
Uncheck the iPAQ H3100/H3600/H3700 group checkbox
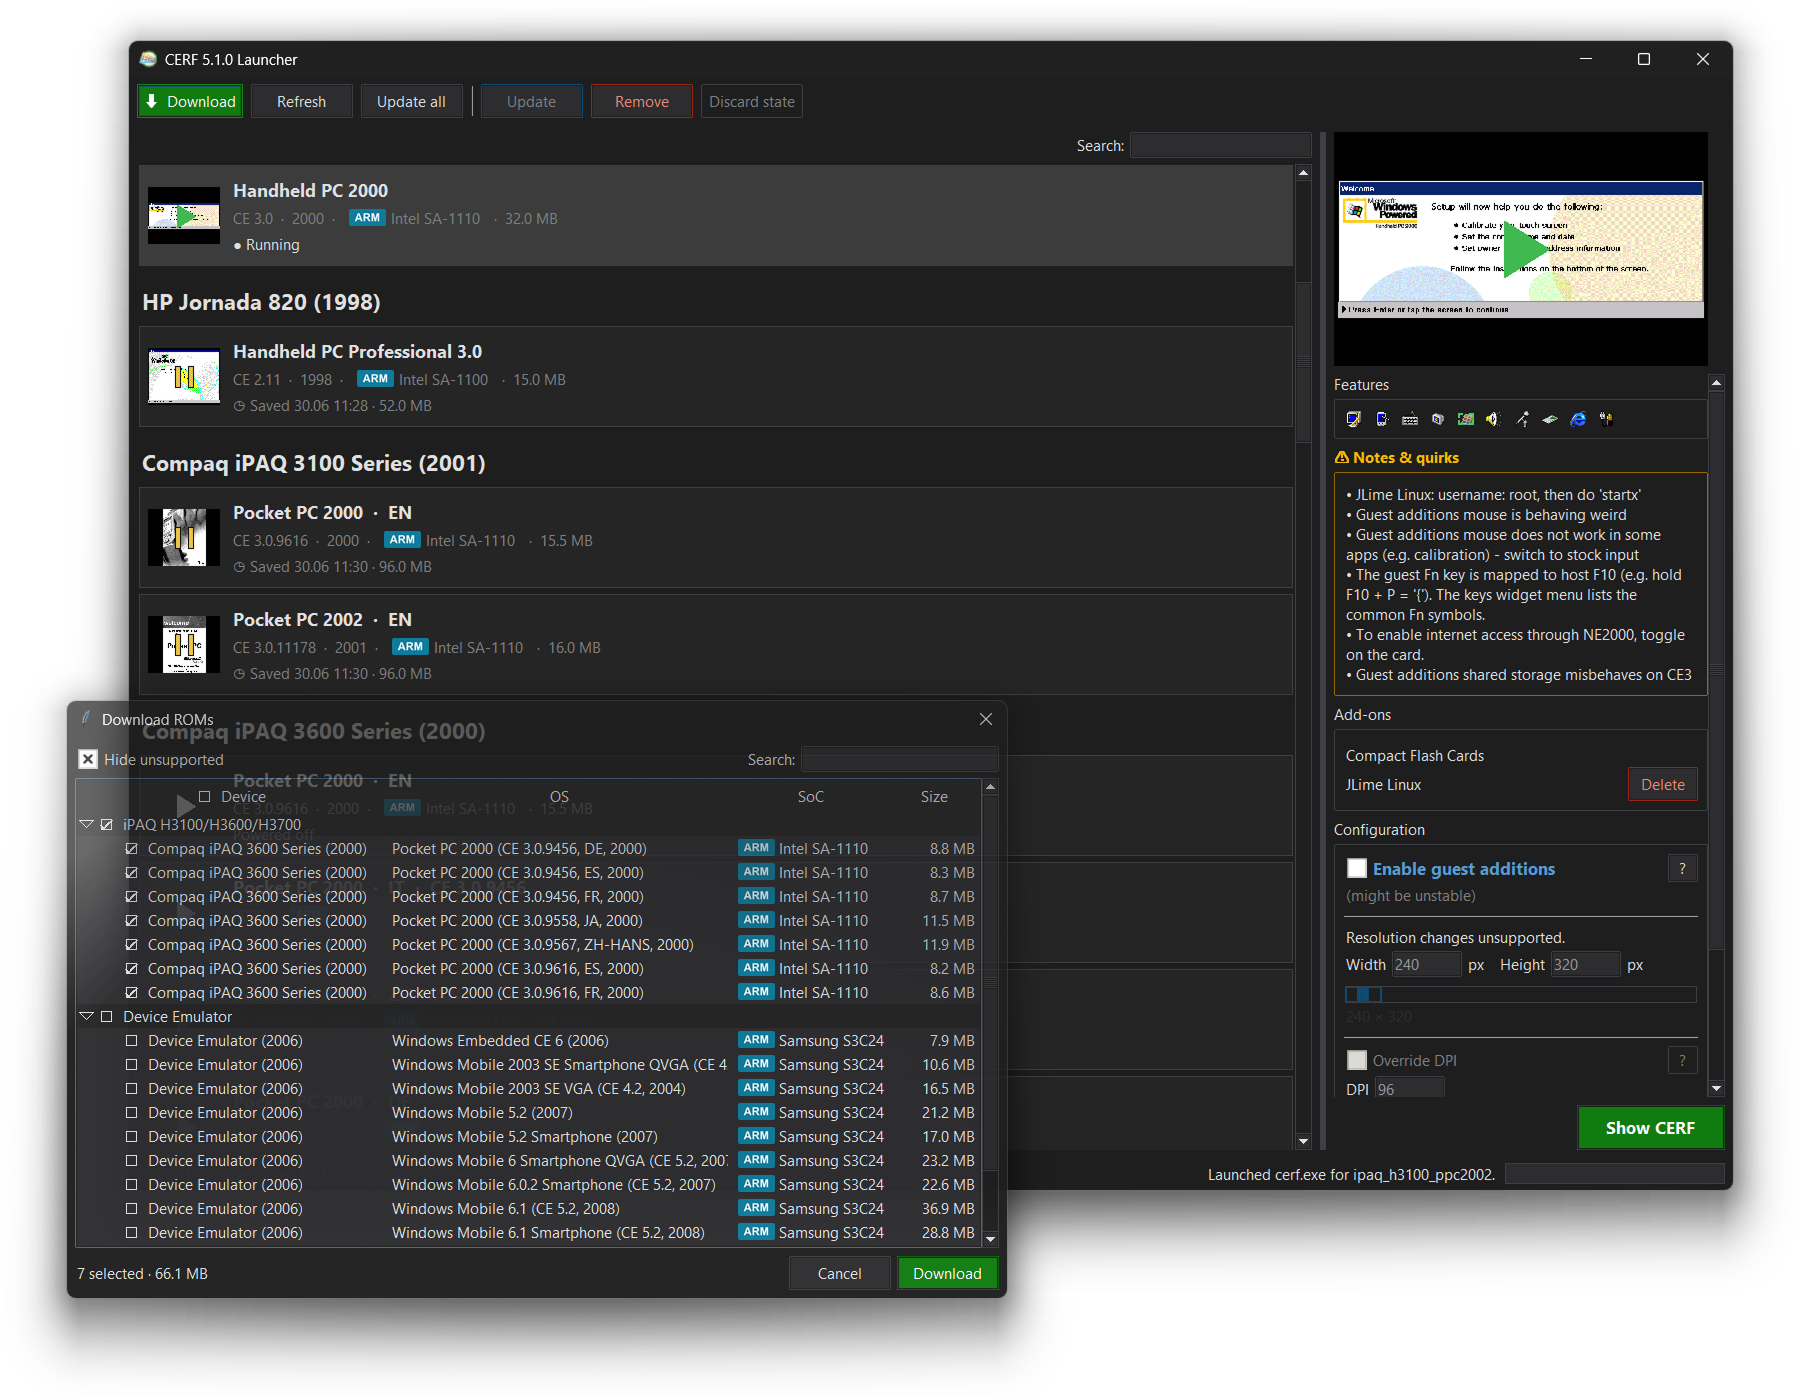107,825
